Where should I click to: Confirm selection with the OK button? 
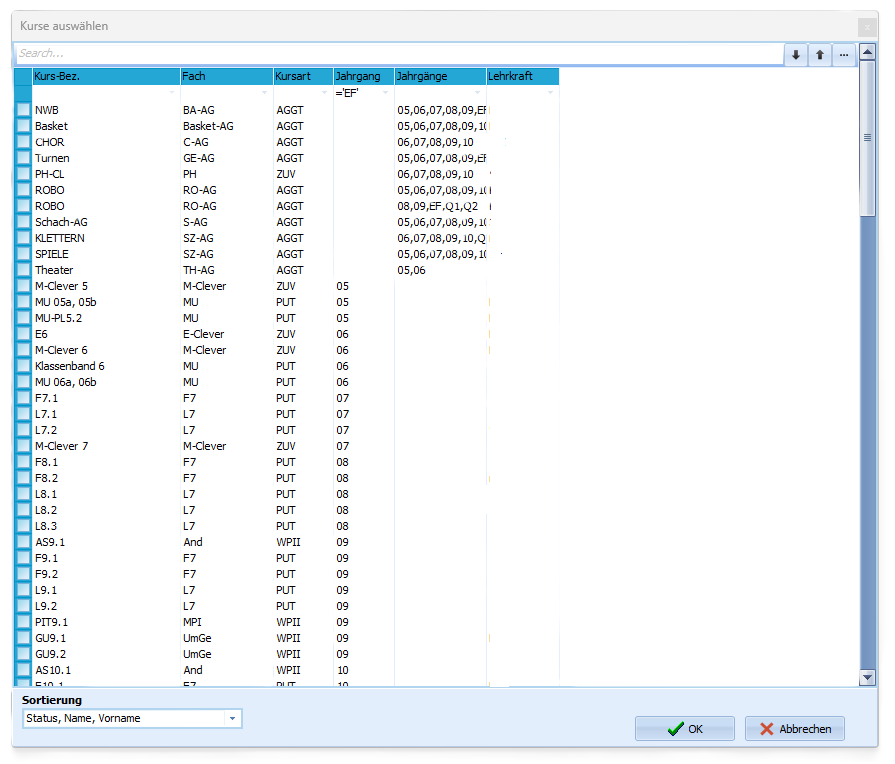pyautogui.click(x=684, y=729)
